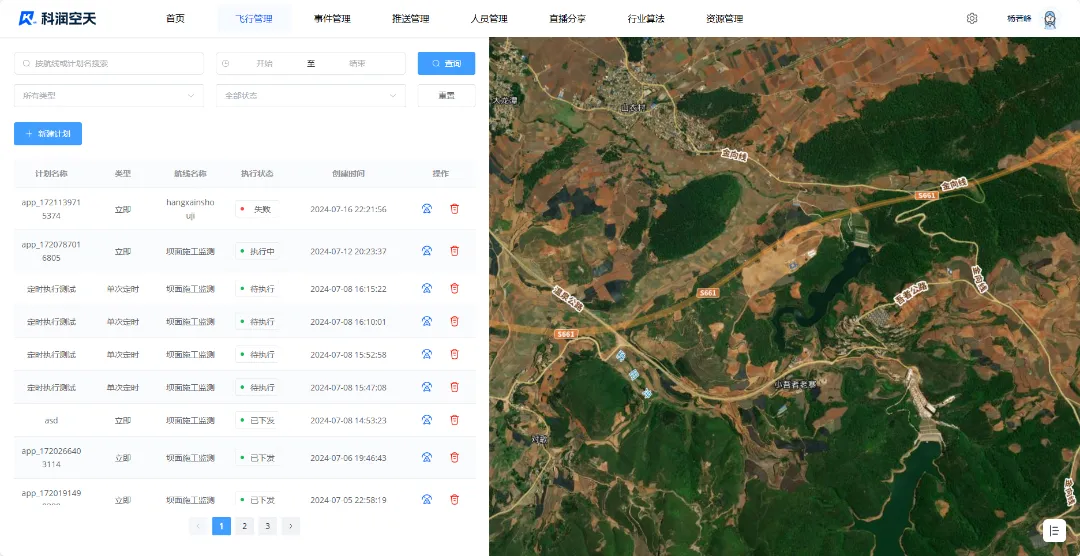The height and width of the screenshot is (556, 1080).
Task: Click the user avatar at top right
Action: (1049, 18)
